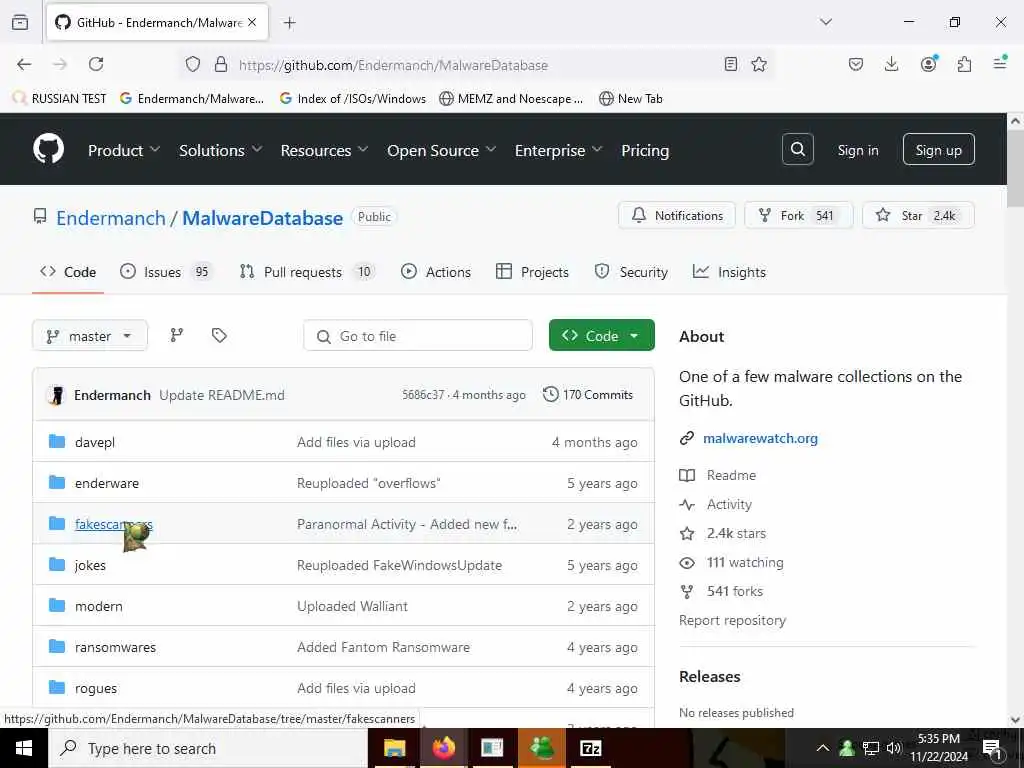The image size is (1024, 768).
Task: Open the Pocket save icon
Action: pyautogui.click(x=856, y=64)
